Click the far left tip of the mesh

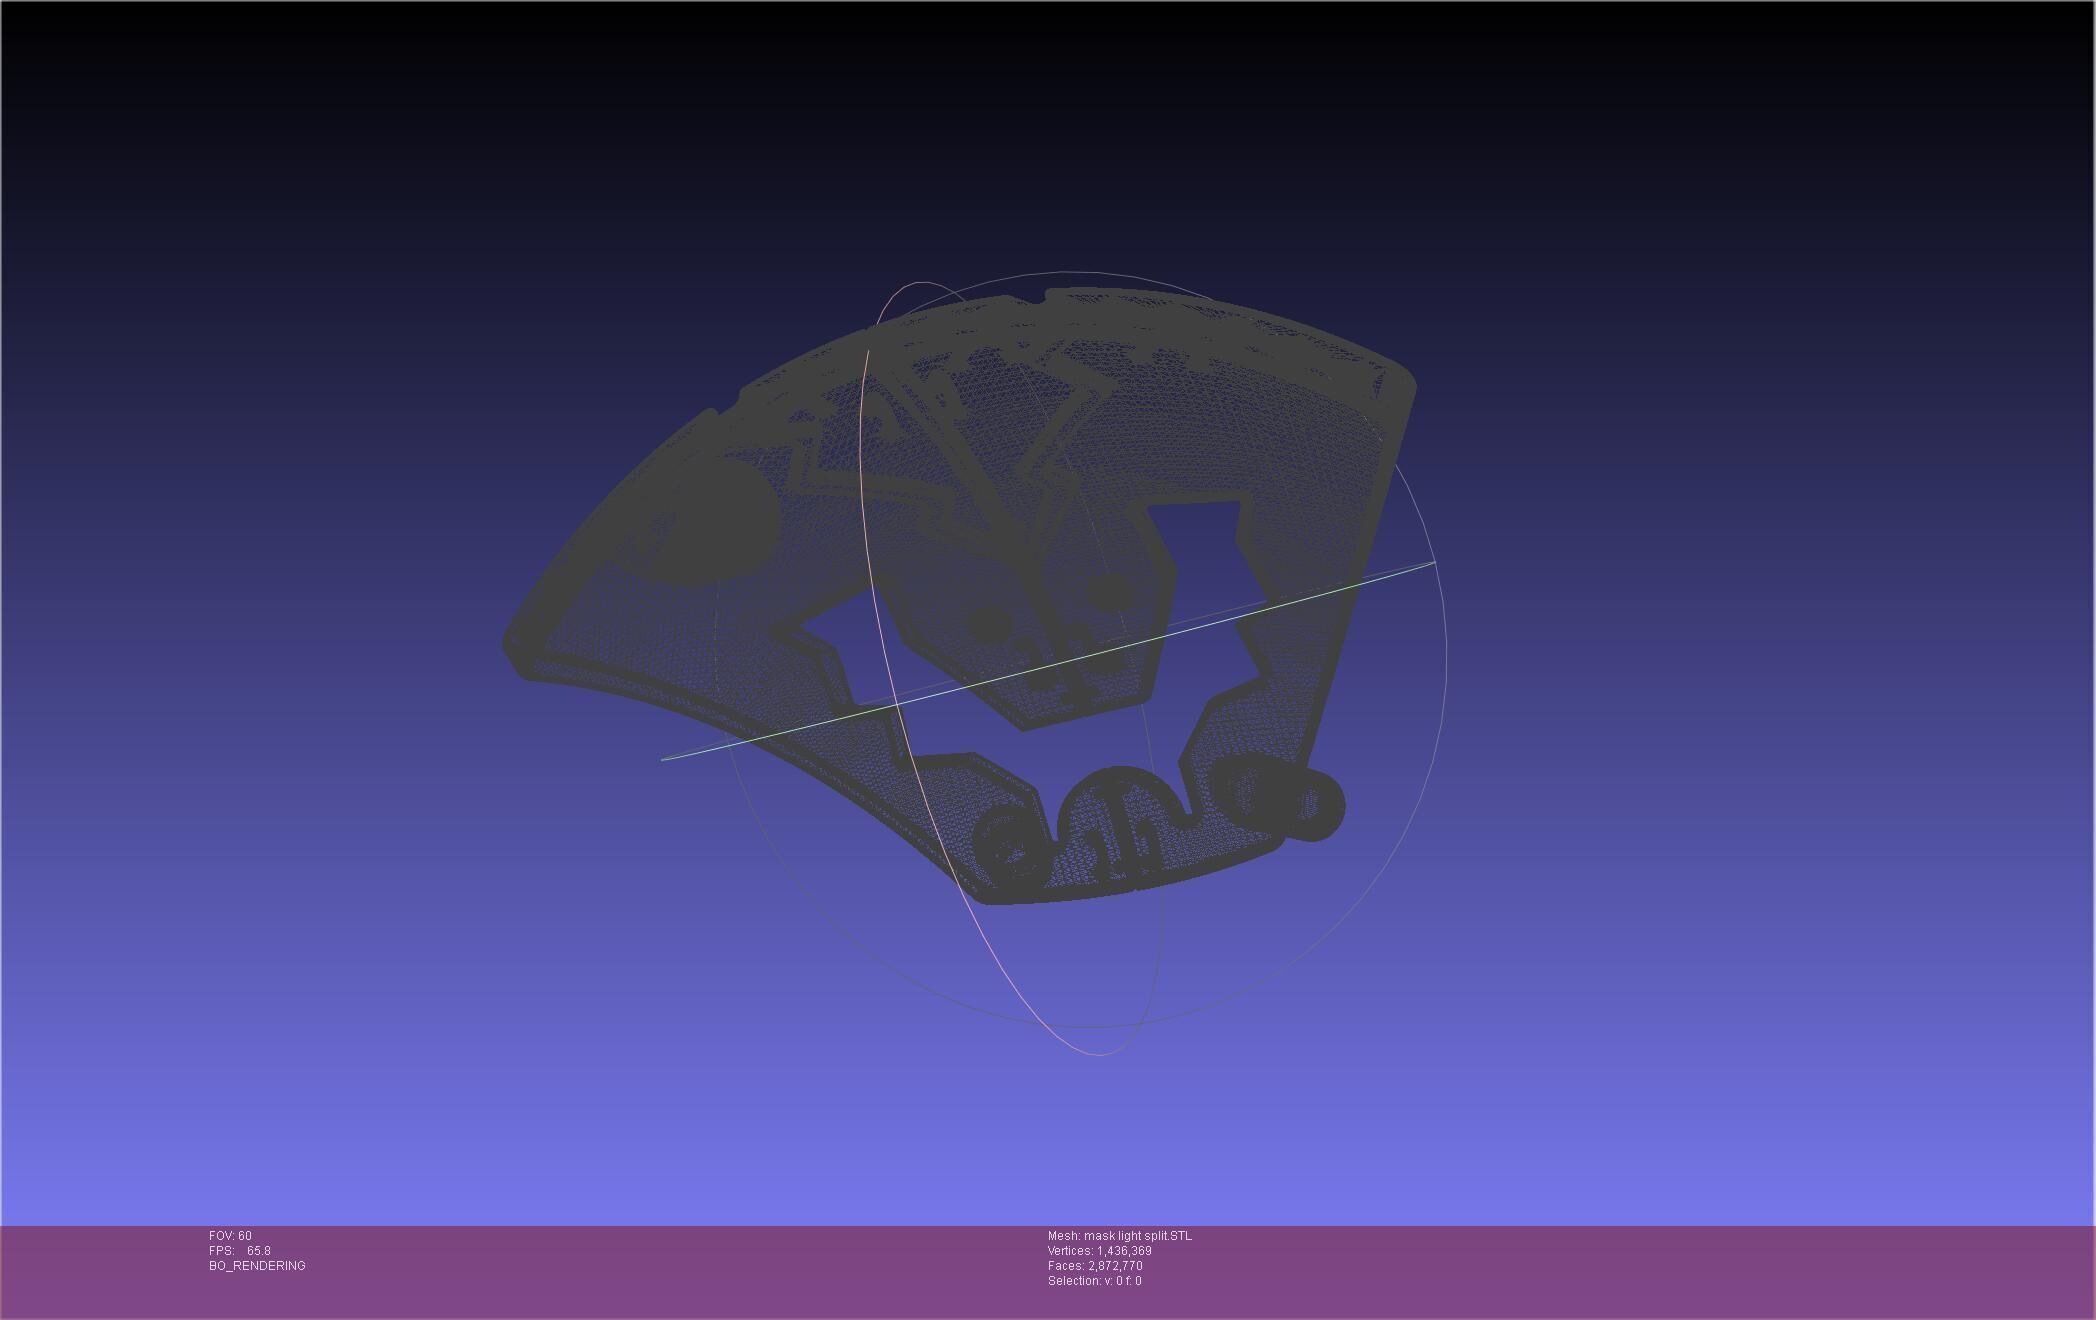(x=510, y=642)
